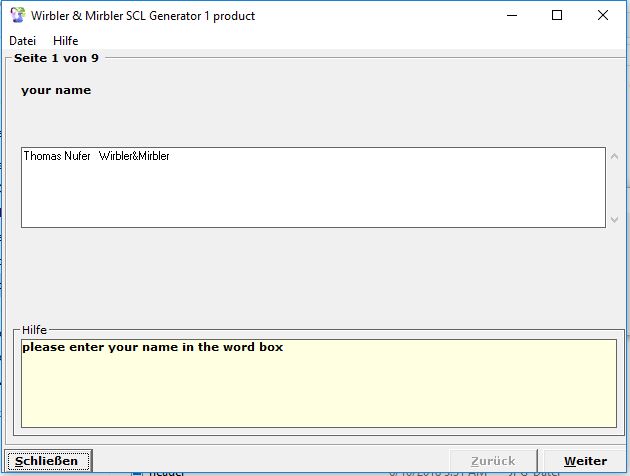Click the greyed-out Zurück button
The width and height of the screenshot is (630, 476).
pos(493,461)
